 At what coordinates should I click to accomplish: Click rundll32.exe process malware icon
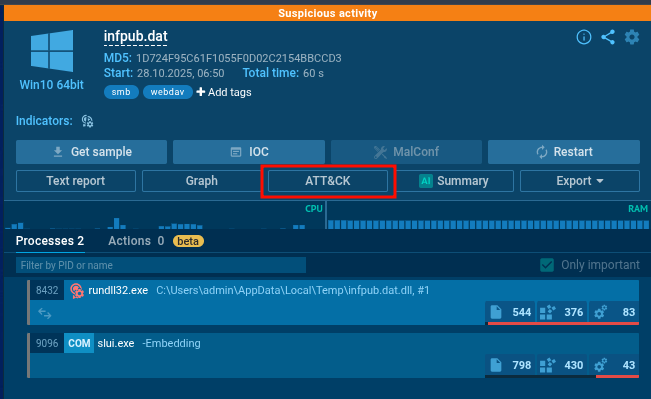click(77, 290)
